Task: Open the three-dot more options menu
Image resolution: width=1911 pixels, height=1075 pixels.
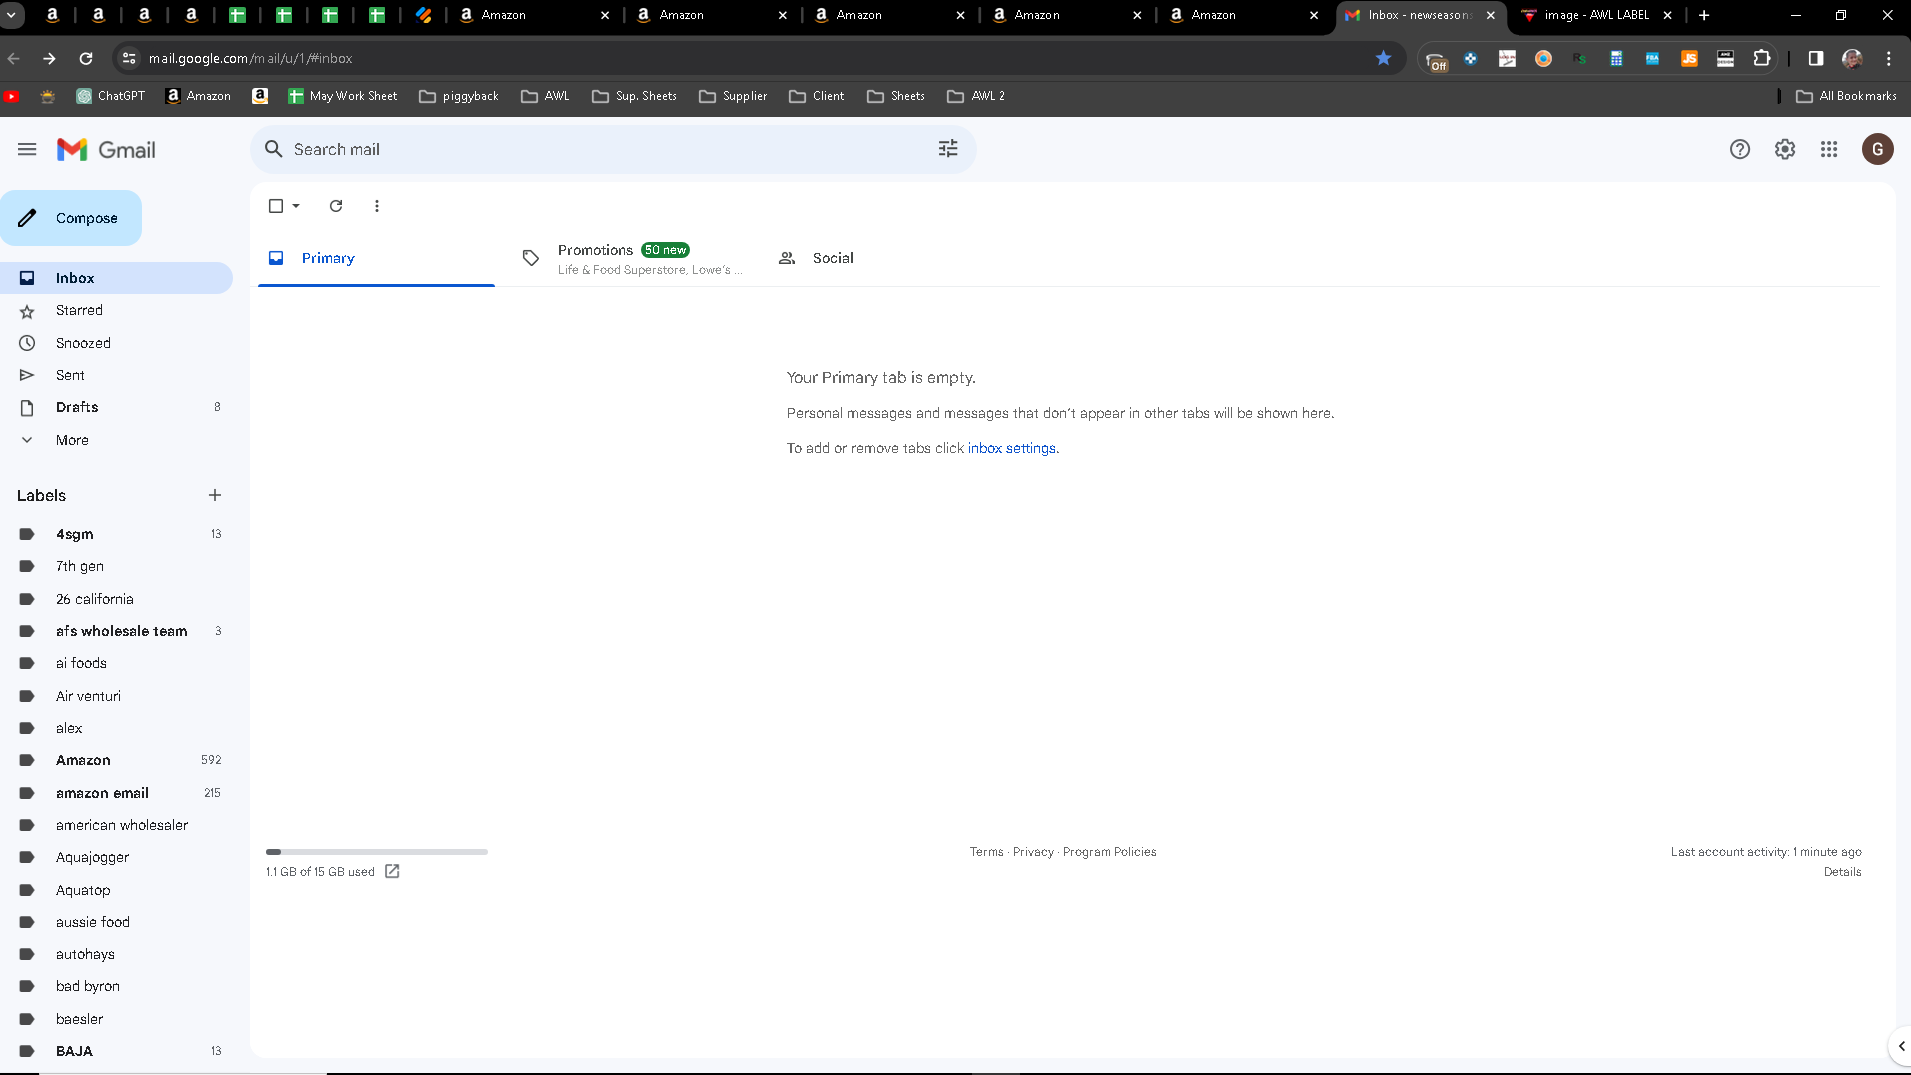Action: pos(377,206)
